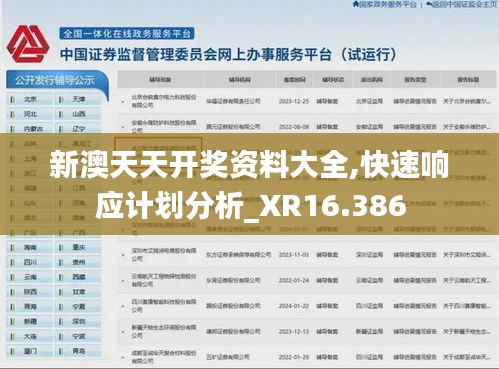499x369 pixels.
Task: Click the 华福证券有限责任公司 cell
Action: tap(233, 101)
